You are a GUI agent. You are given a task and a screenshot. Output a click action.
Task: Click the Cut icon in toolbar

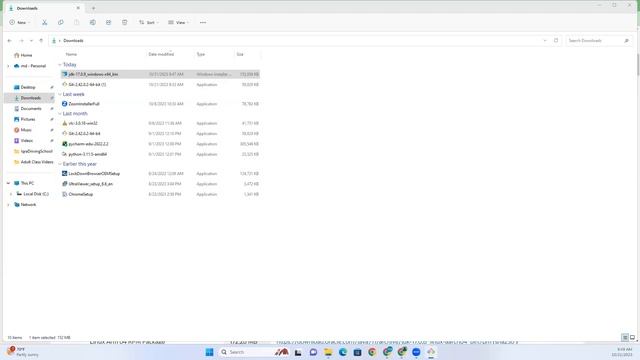coord(44,22)
